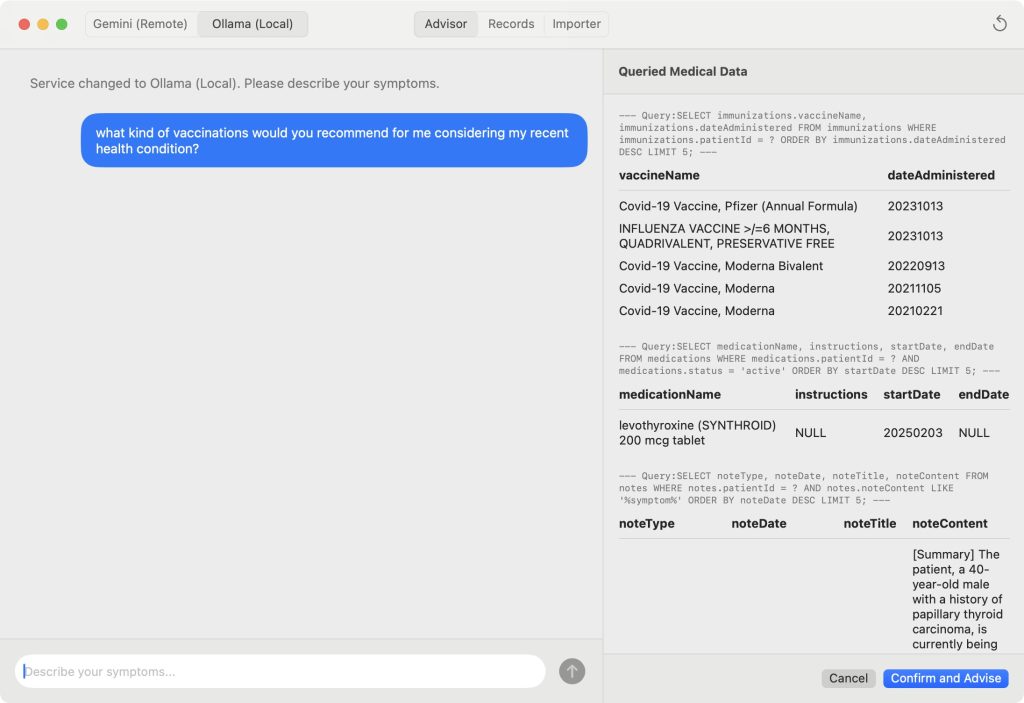The width and height of the screenshot is (1024, 703).
Task: Minimize the window with the yellow button
Action: point(43,24)
